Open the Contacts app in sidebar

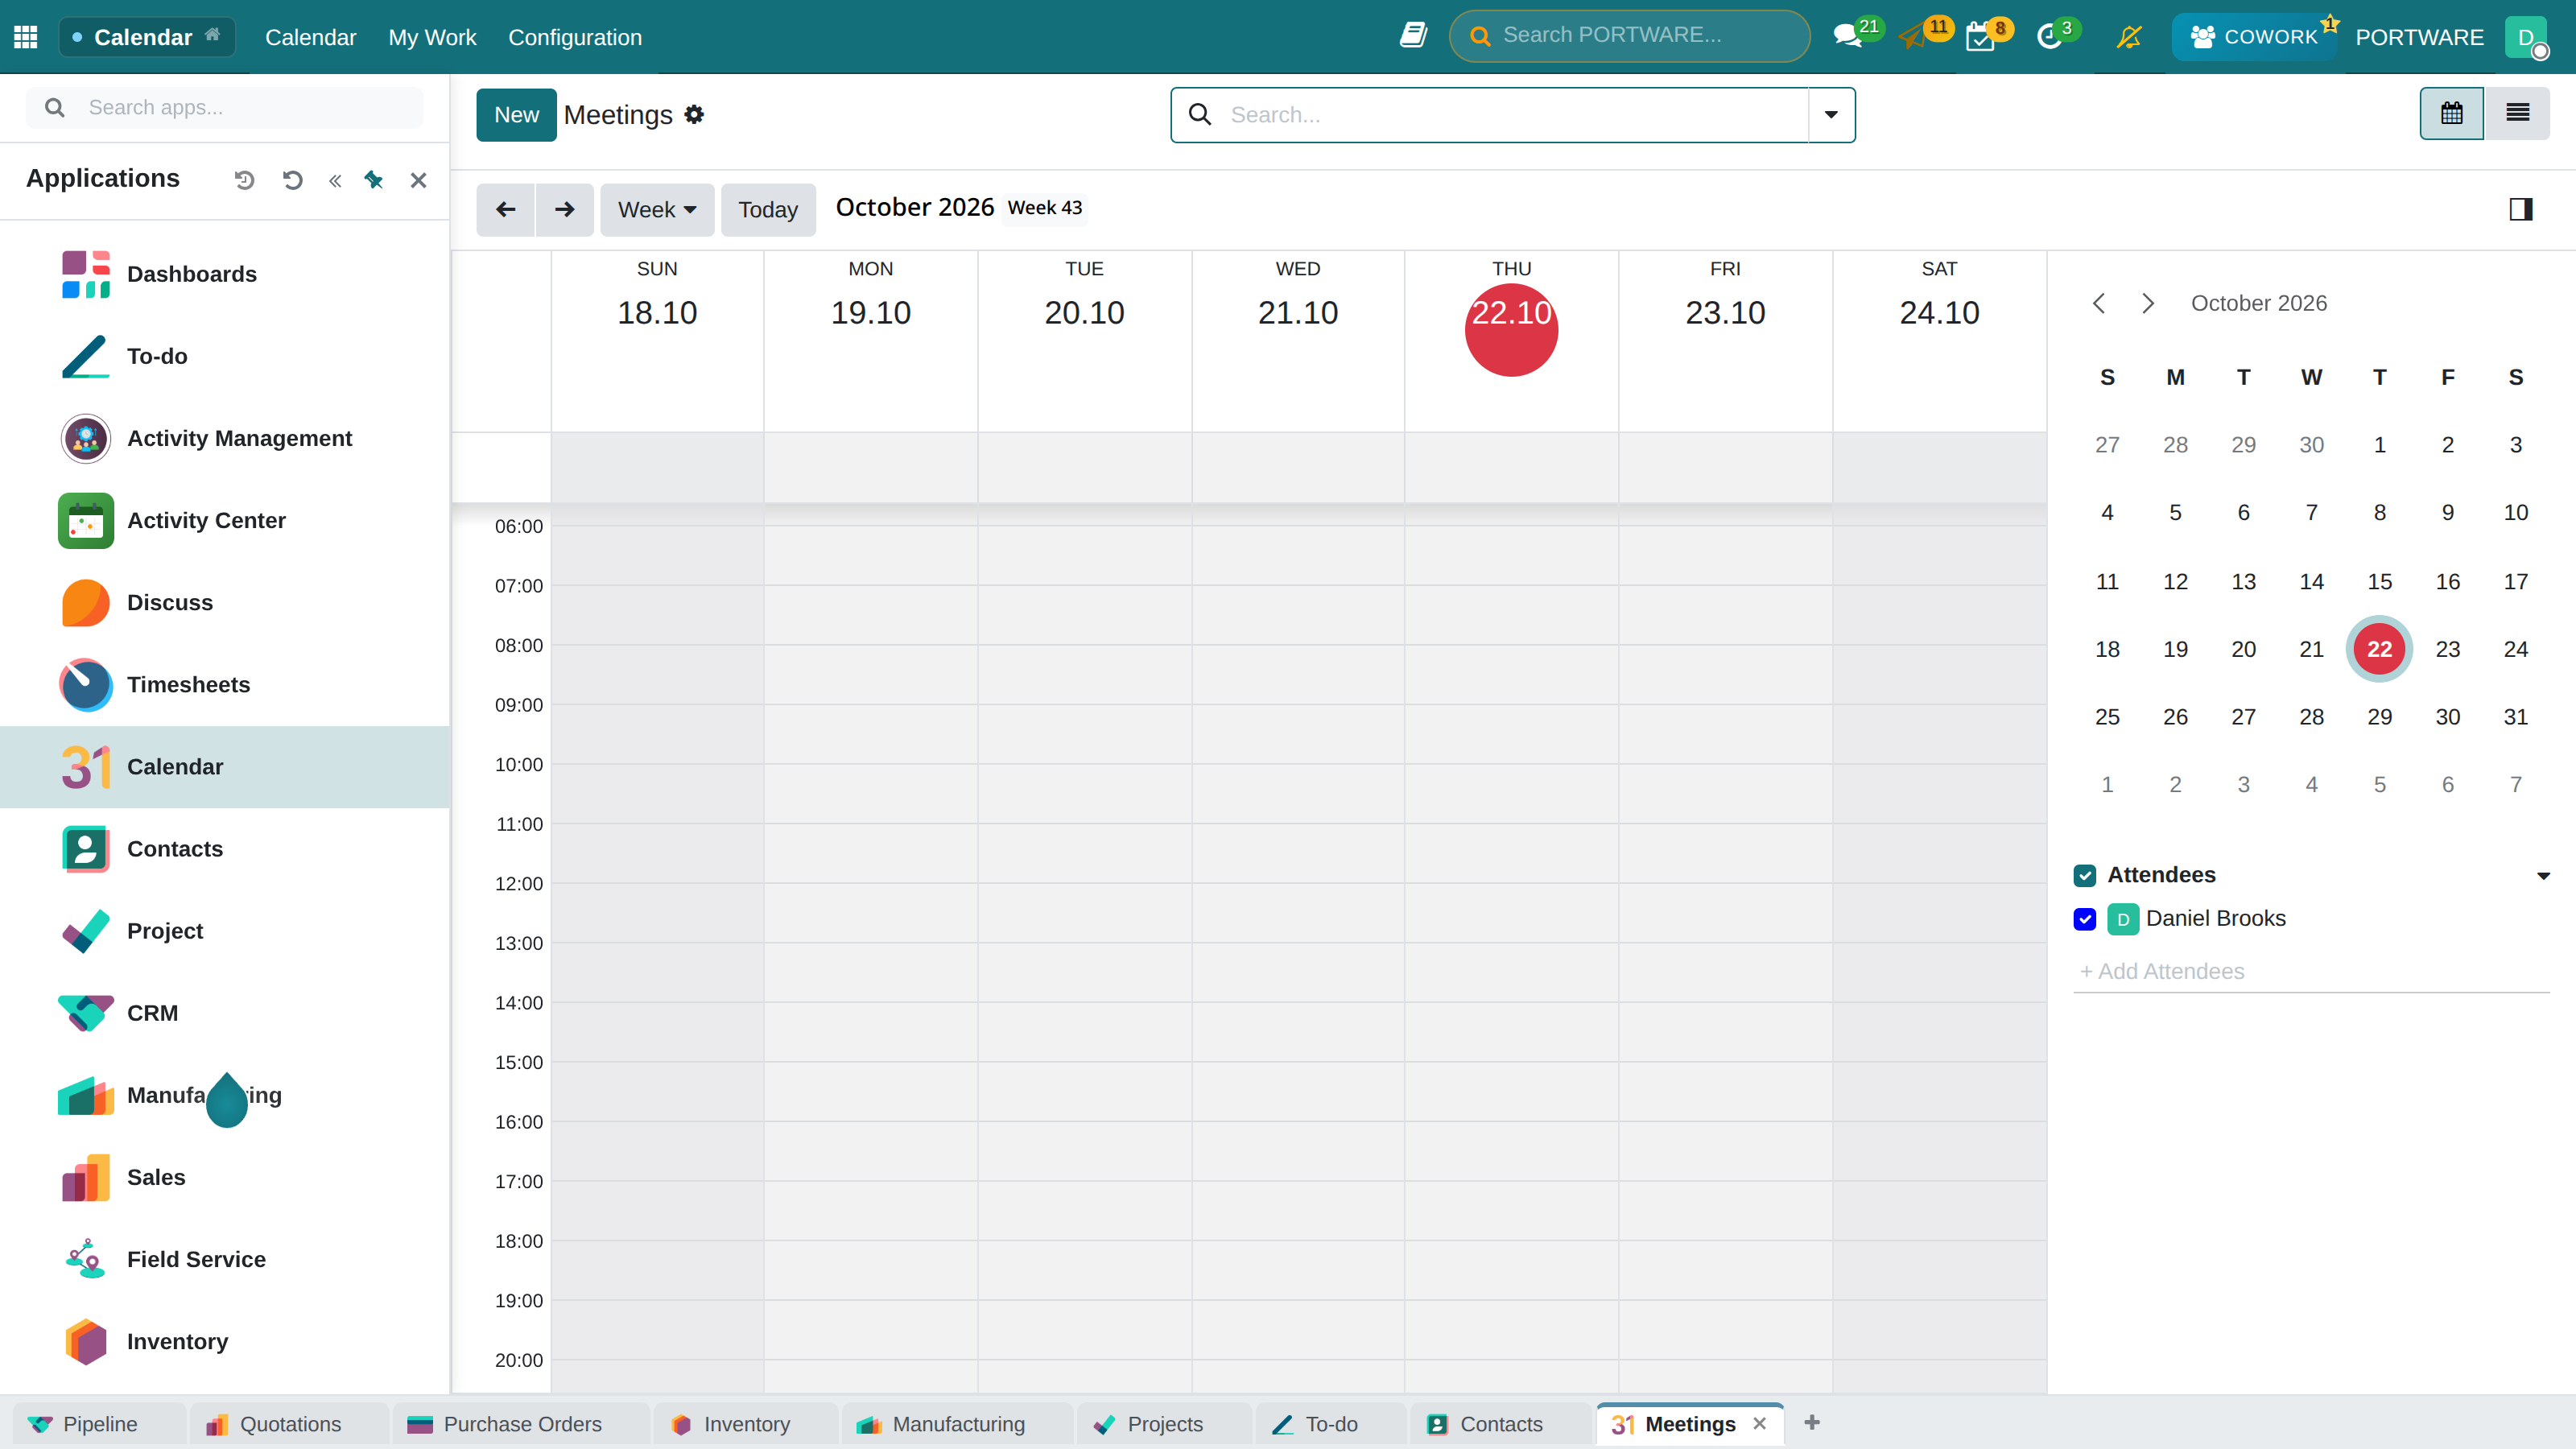(x=225, y=849)
